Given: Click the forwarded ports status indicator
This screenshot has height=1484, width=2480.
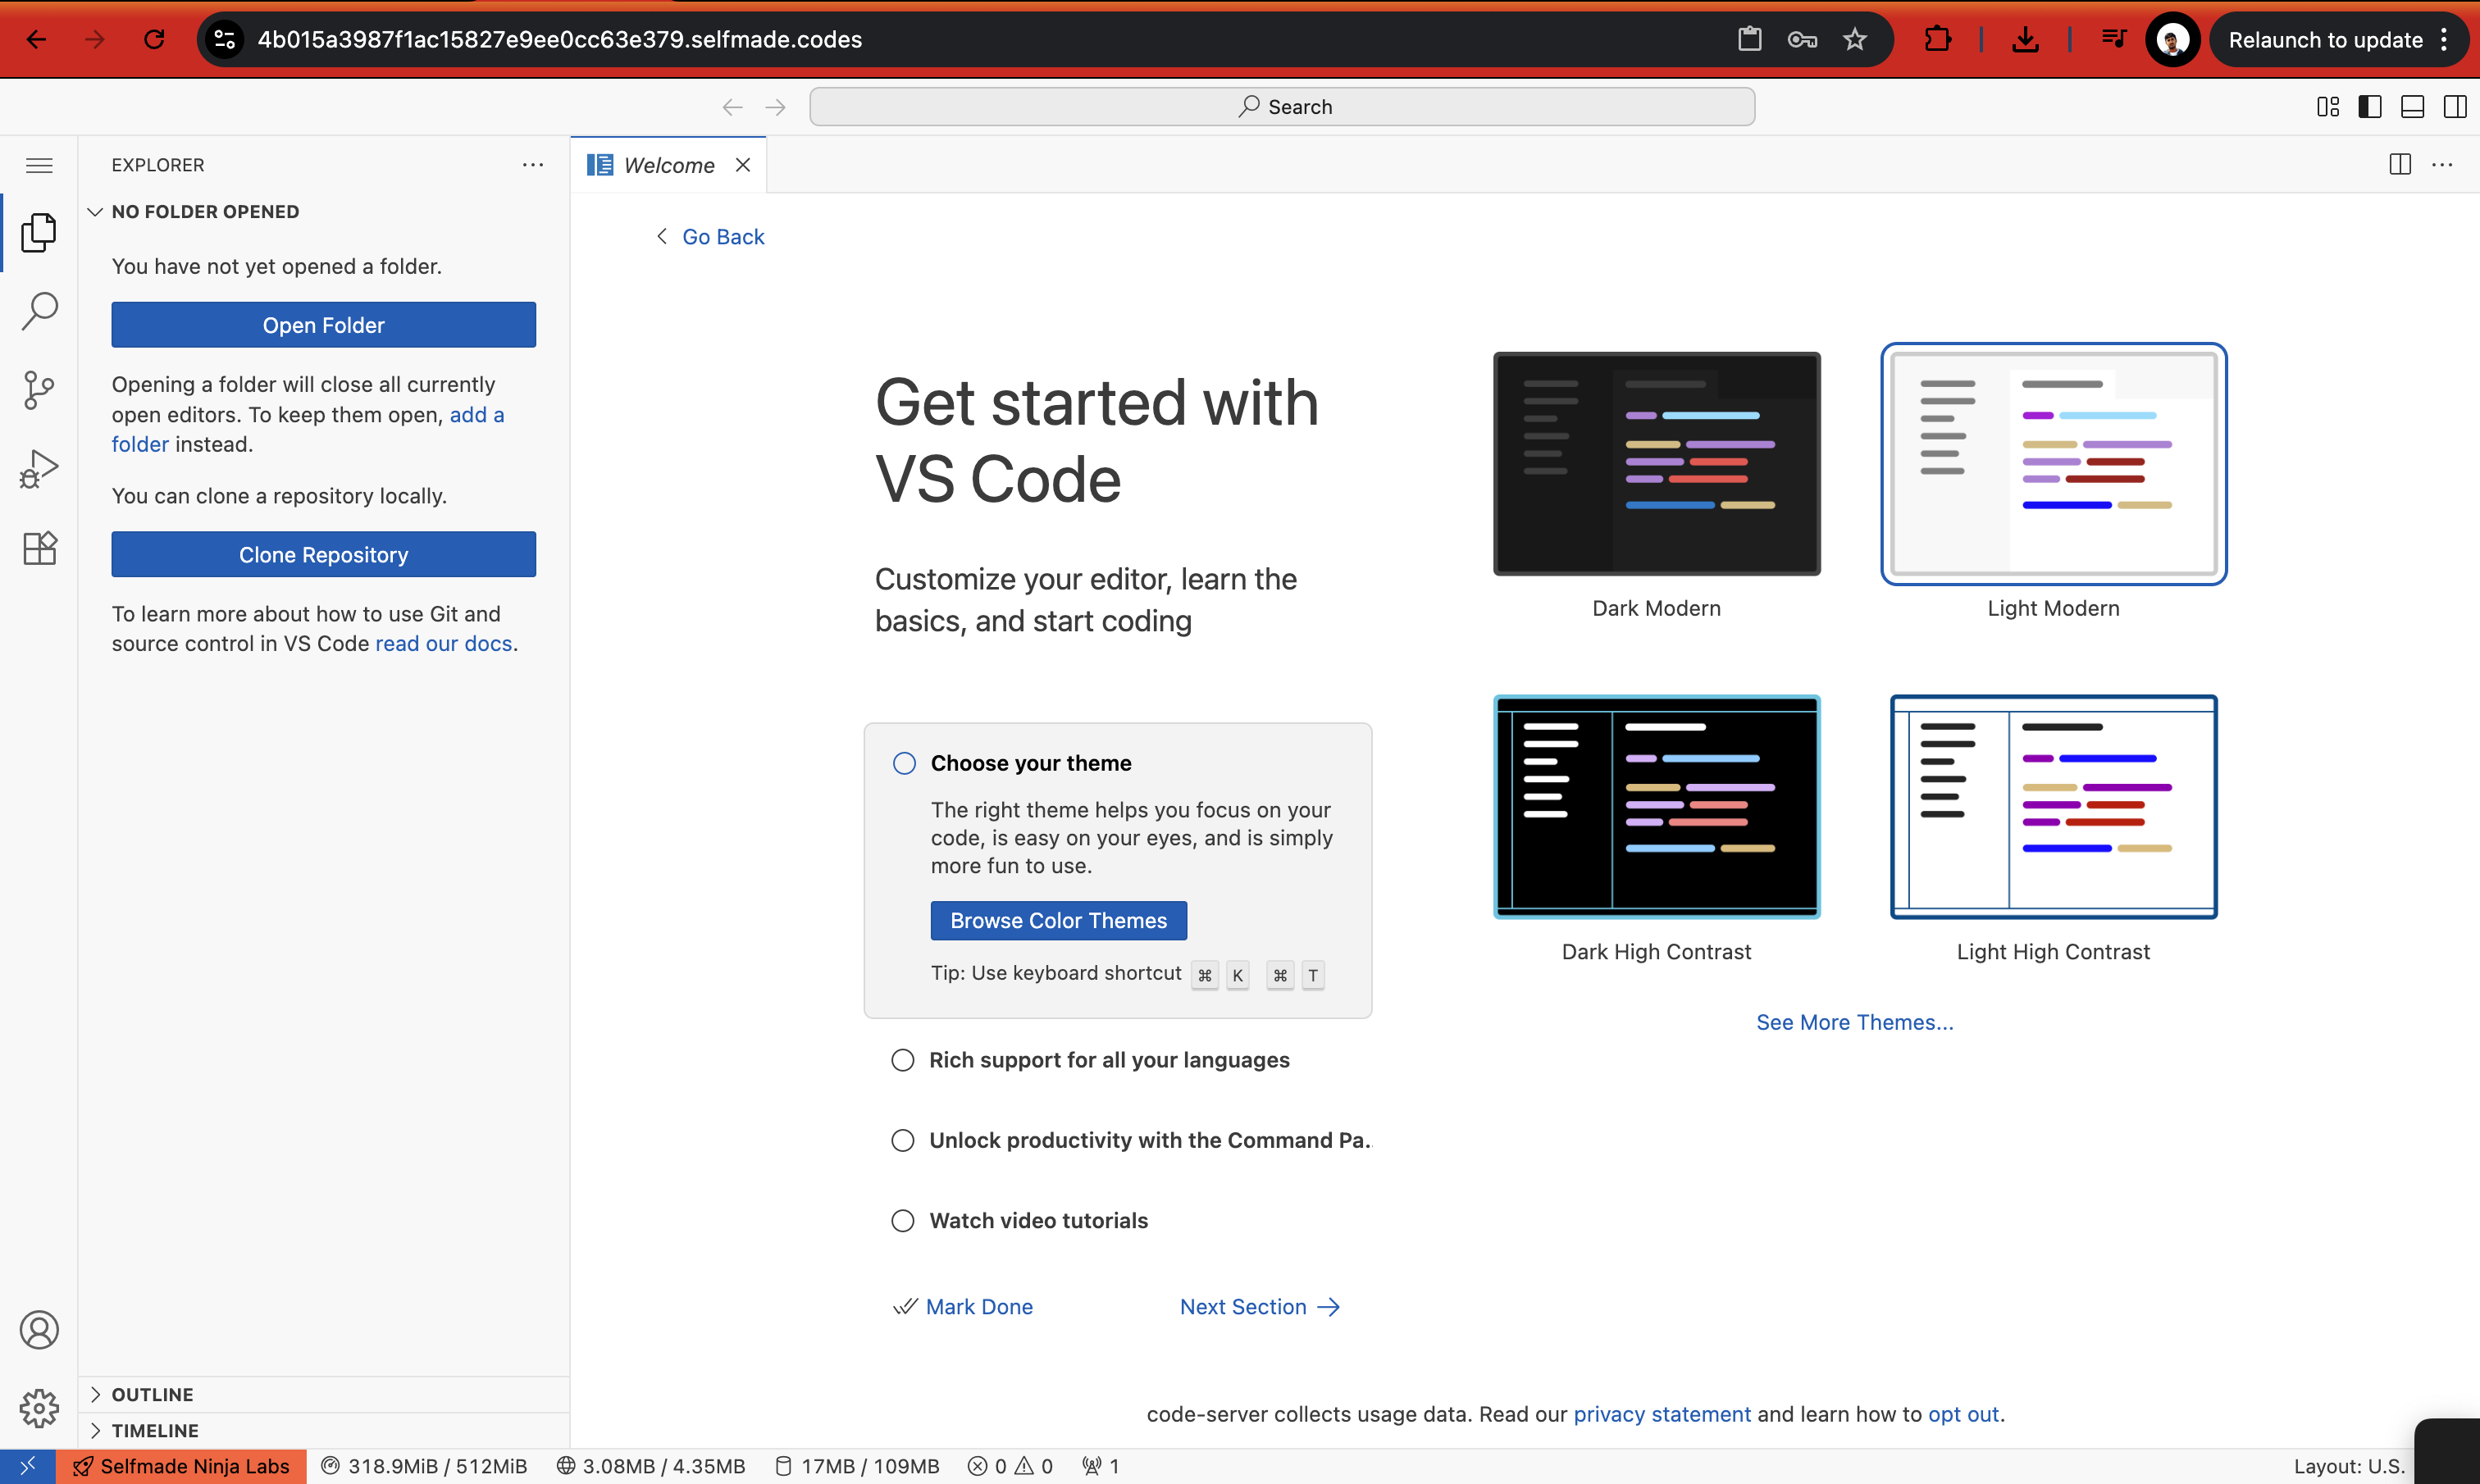Looking at the screenshot, I should [1101, 1466].
